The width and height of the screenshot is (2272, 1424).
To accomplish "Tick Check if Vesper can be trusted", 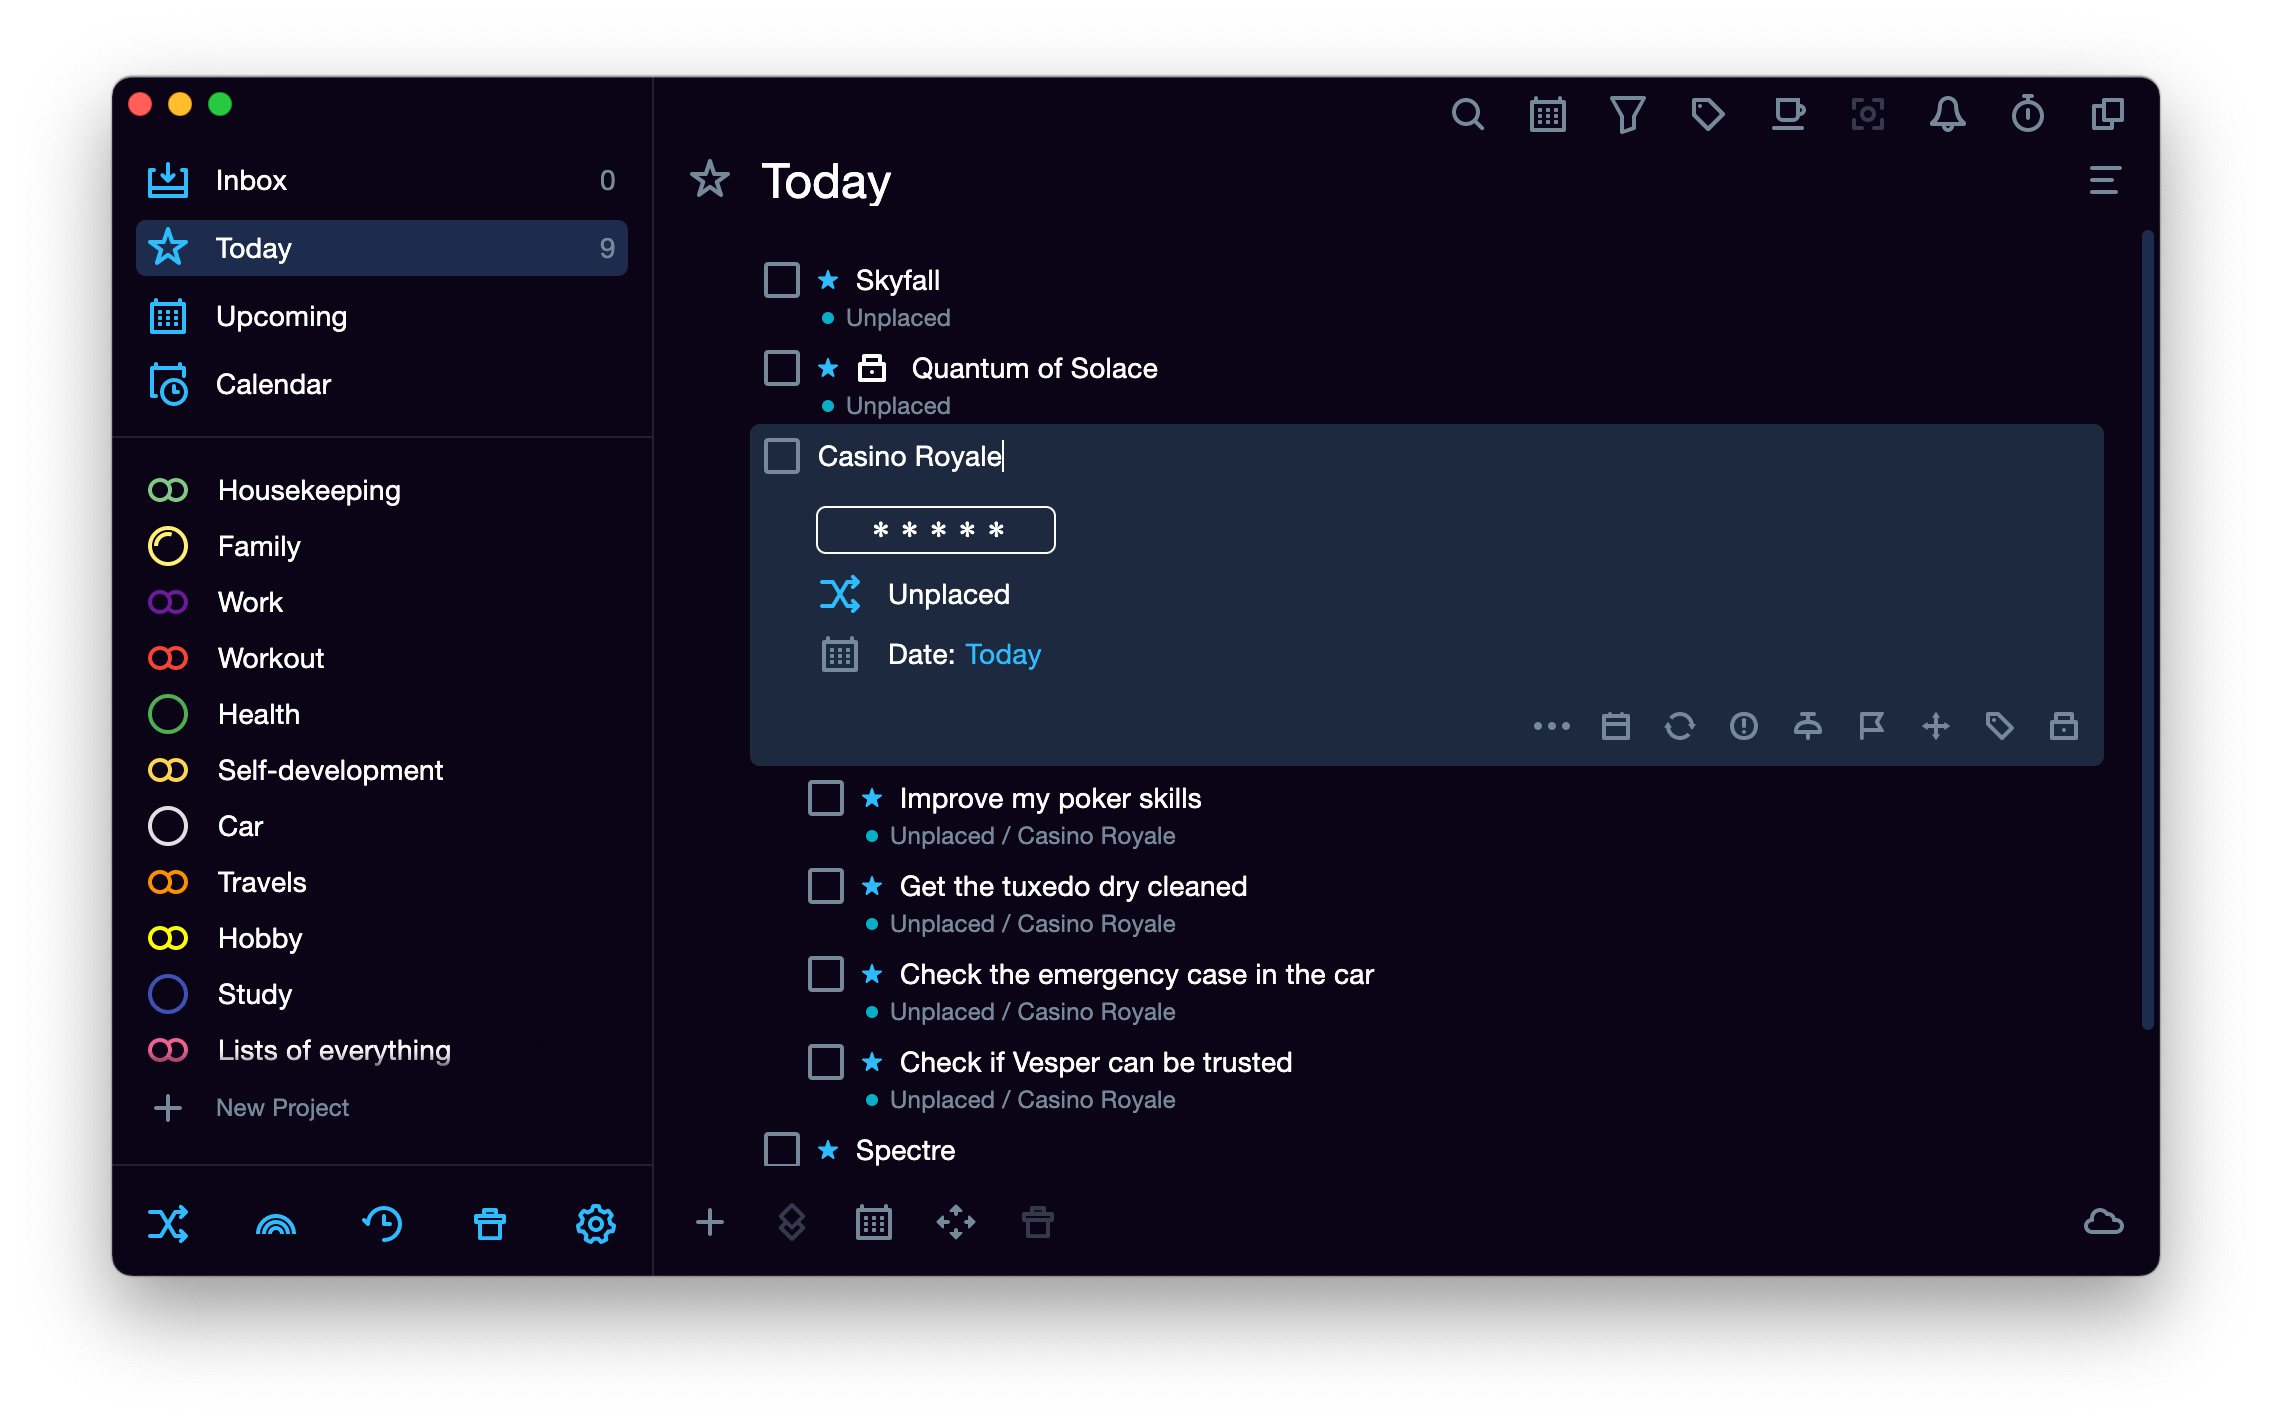I will click(x=826, y=1062).
